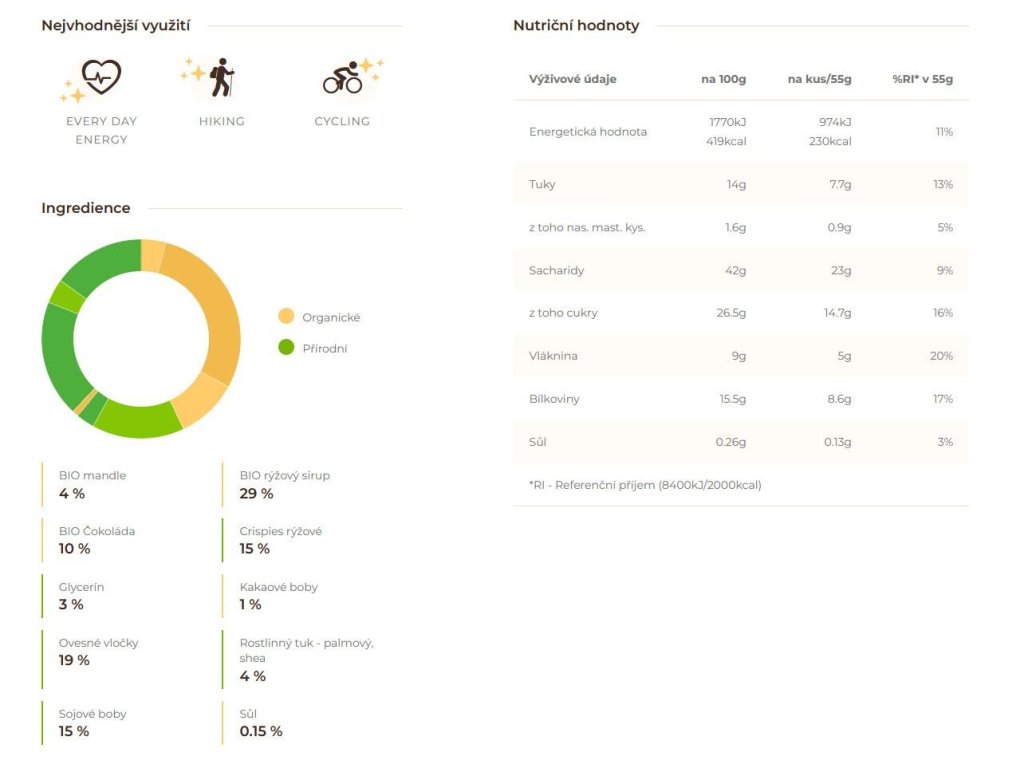Select the Organické legend label
Image resolution: width=1024 pixels, height=768 pixels.
click(x=331, y=317)
